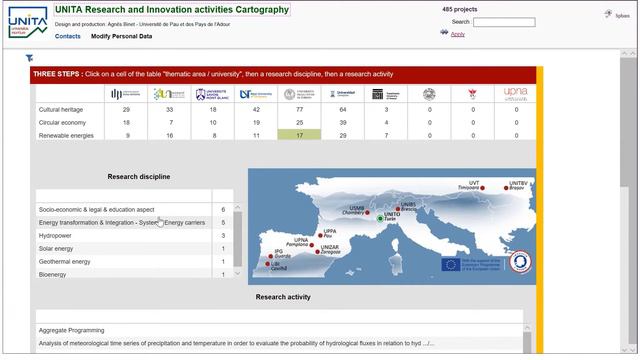Select the Circular economy row label
The height and width of the screenshot is (360, 640).
click(62, 122)
